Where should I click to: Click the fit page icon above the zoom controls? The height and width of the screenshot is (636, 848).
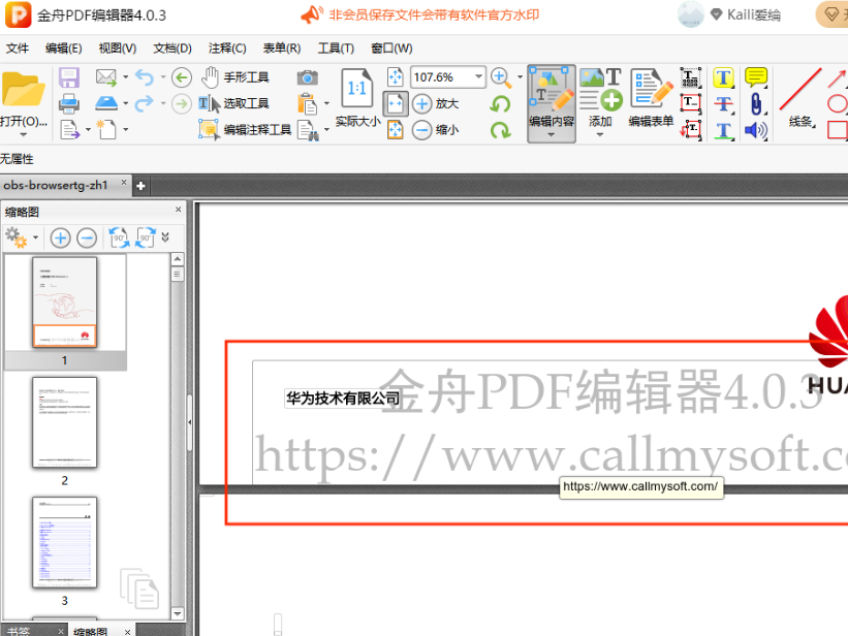click(x=395, y=77)
